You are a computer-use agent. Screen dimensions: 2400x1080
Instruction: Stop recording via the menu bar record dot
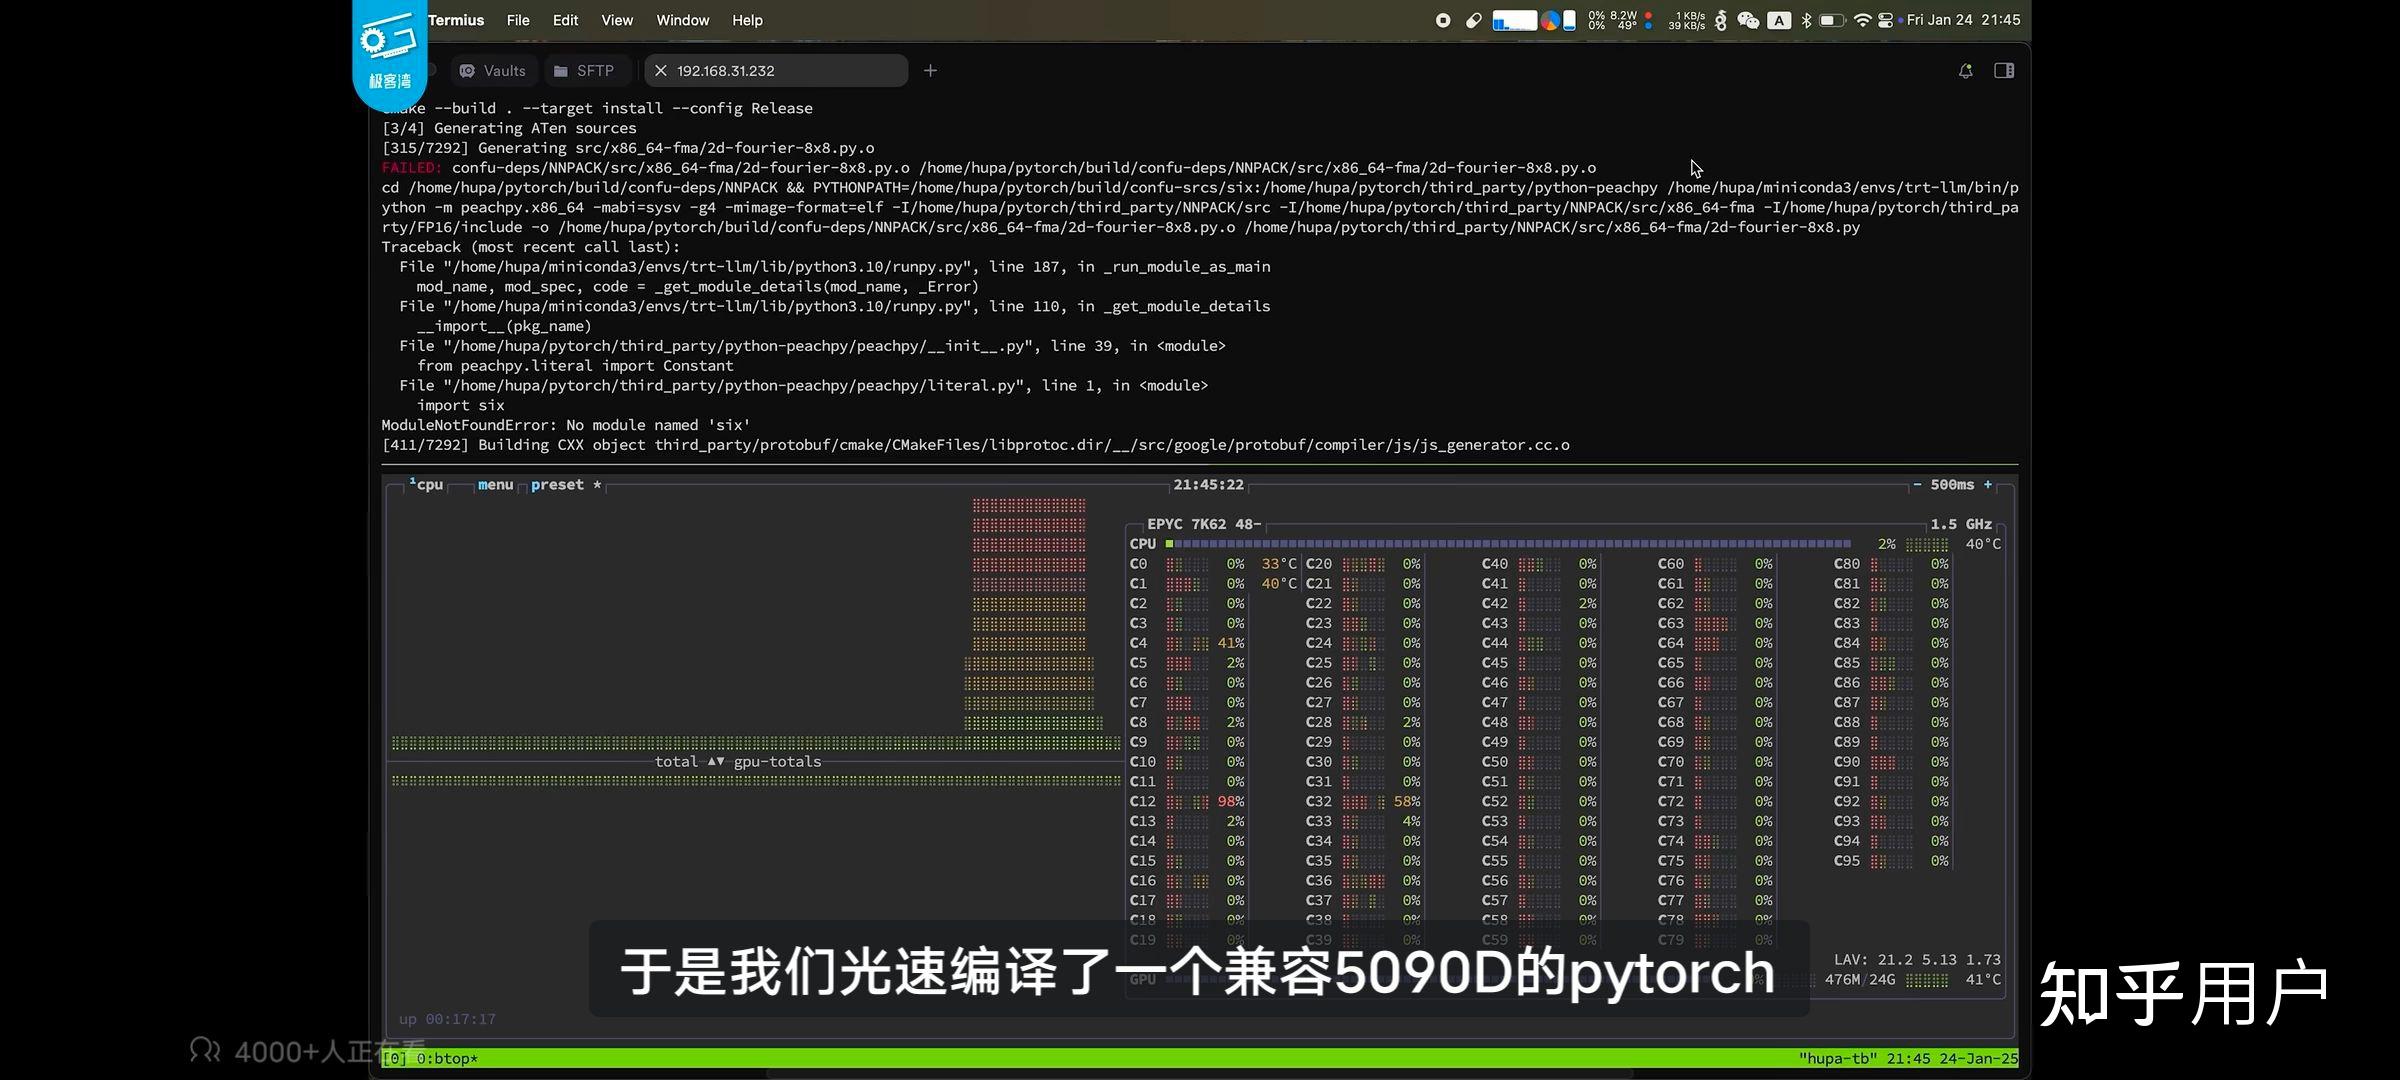point(1443,19)
